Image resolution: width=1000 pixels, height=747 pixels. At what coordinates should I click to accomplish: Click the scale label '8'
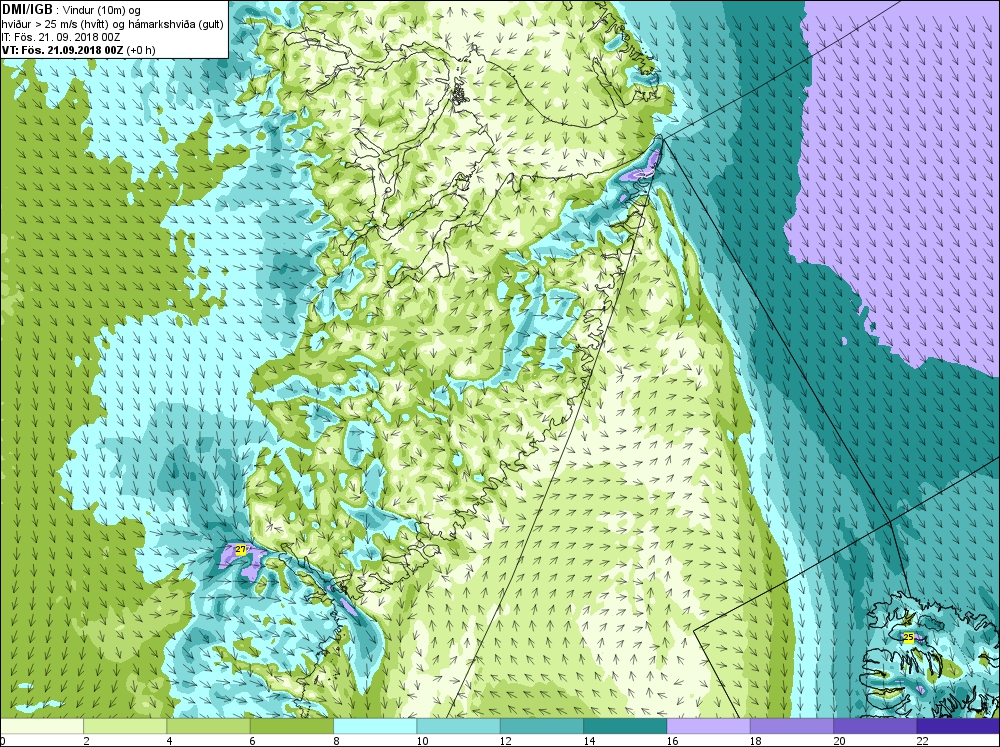coord(336,741)
